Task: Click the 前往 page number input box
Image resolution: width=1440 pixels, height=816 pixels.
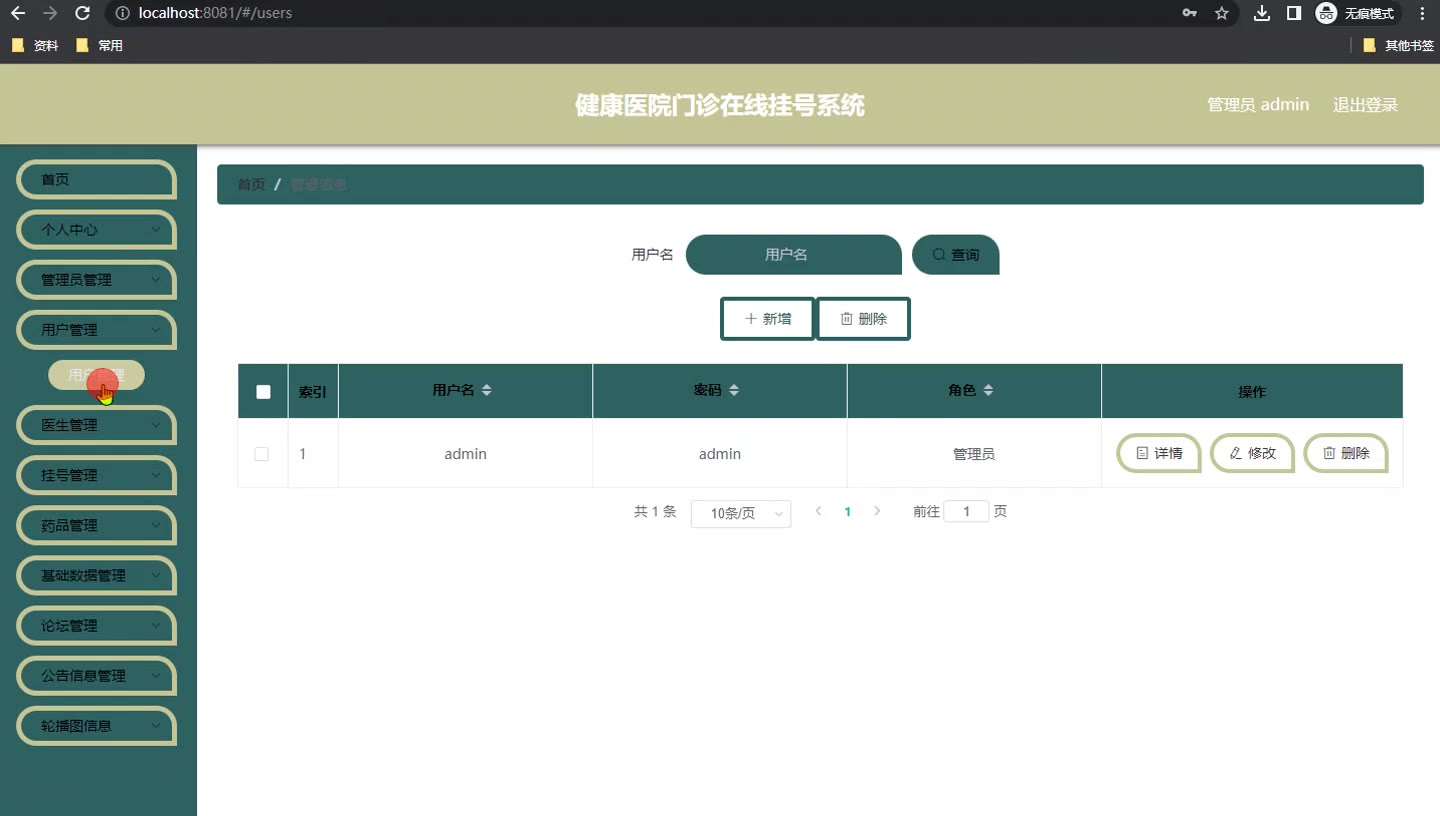Action: [x=966, y=511]
